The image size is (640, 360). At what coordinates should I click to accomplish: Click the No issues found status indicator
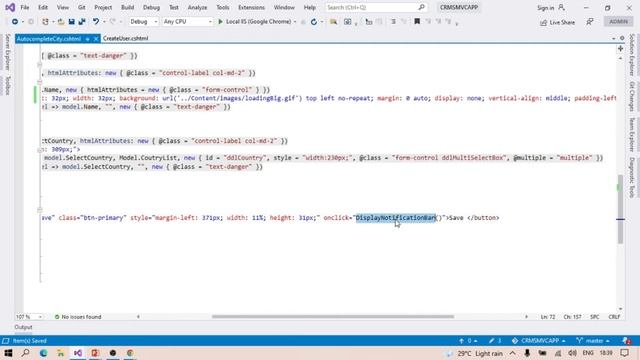78,317
